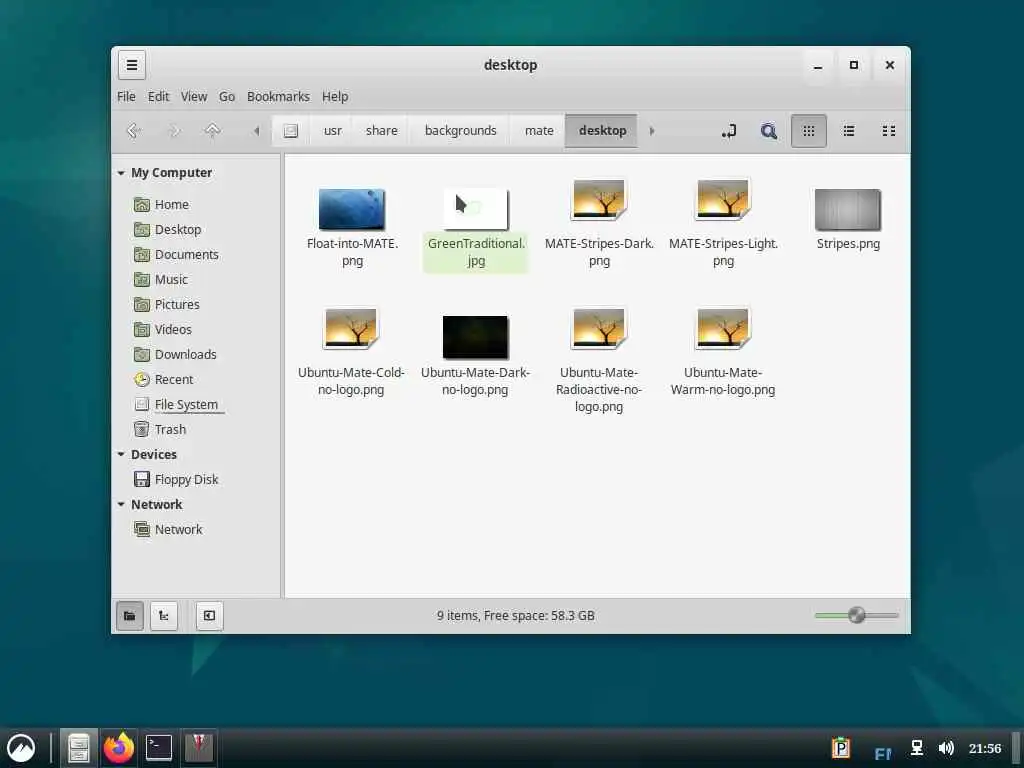
Task: Switch to compact view
Action: [x=888, y=131]
